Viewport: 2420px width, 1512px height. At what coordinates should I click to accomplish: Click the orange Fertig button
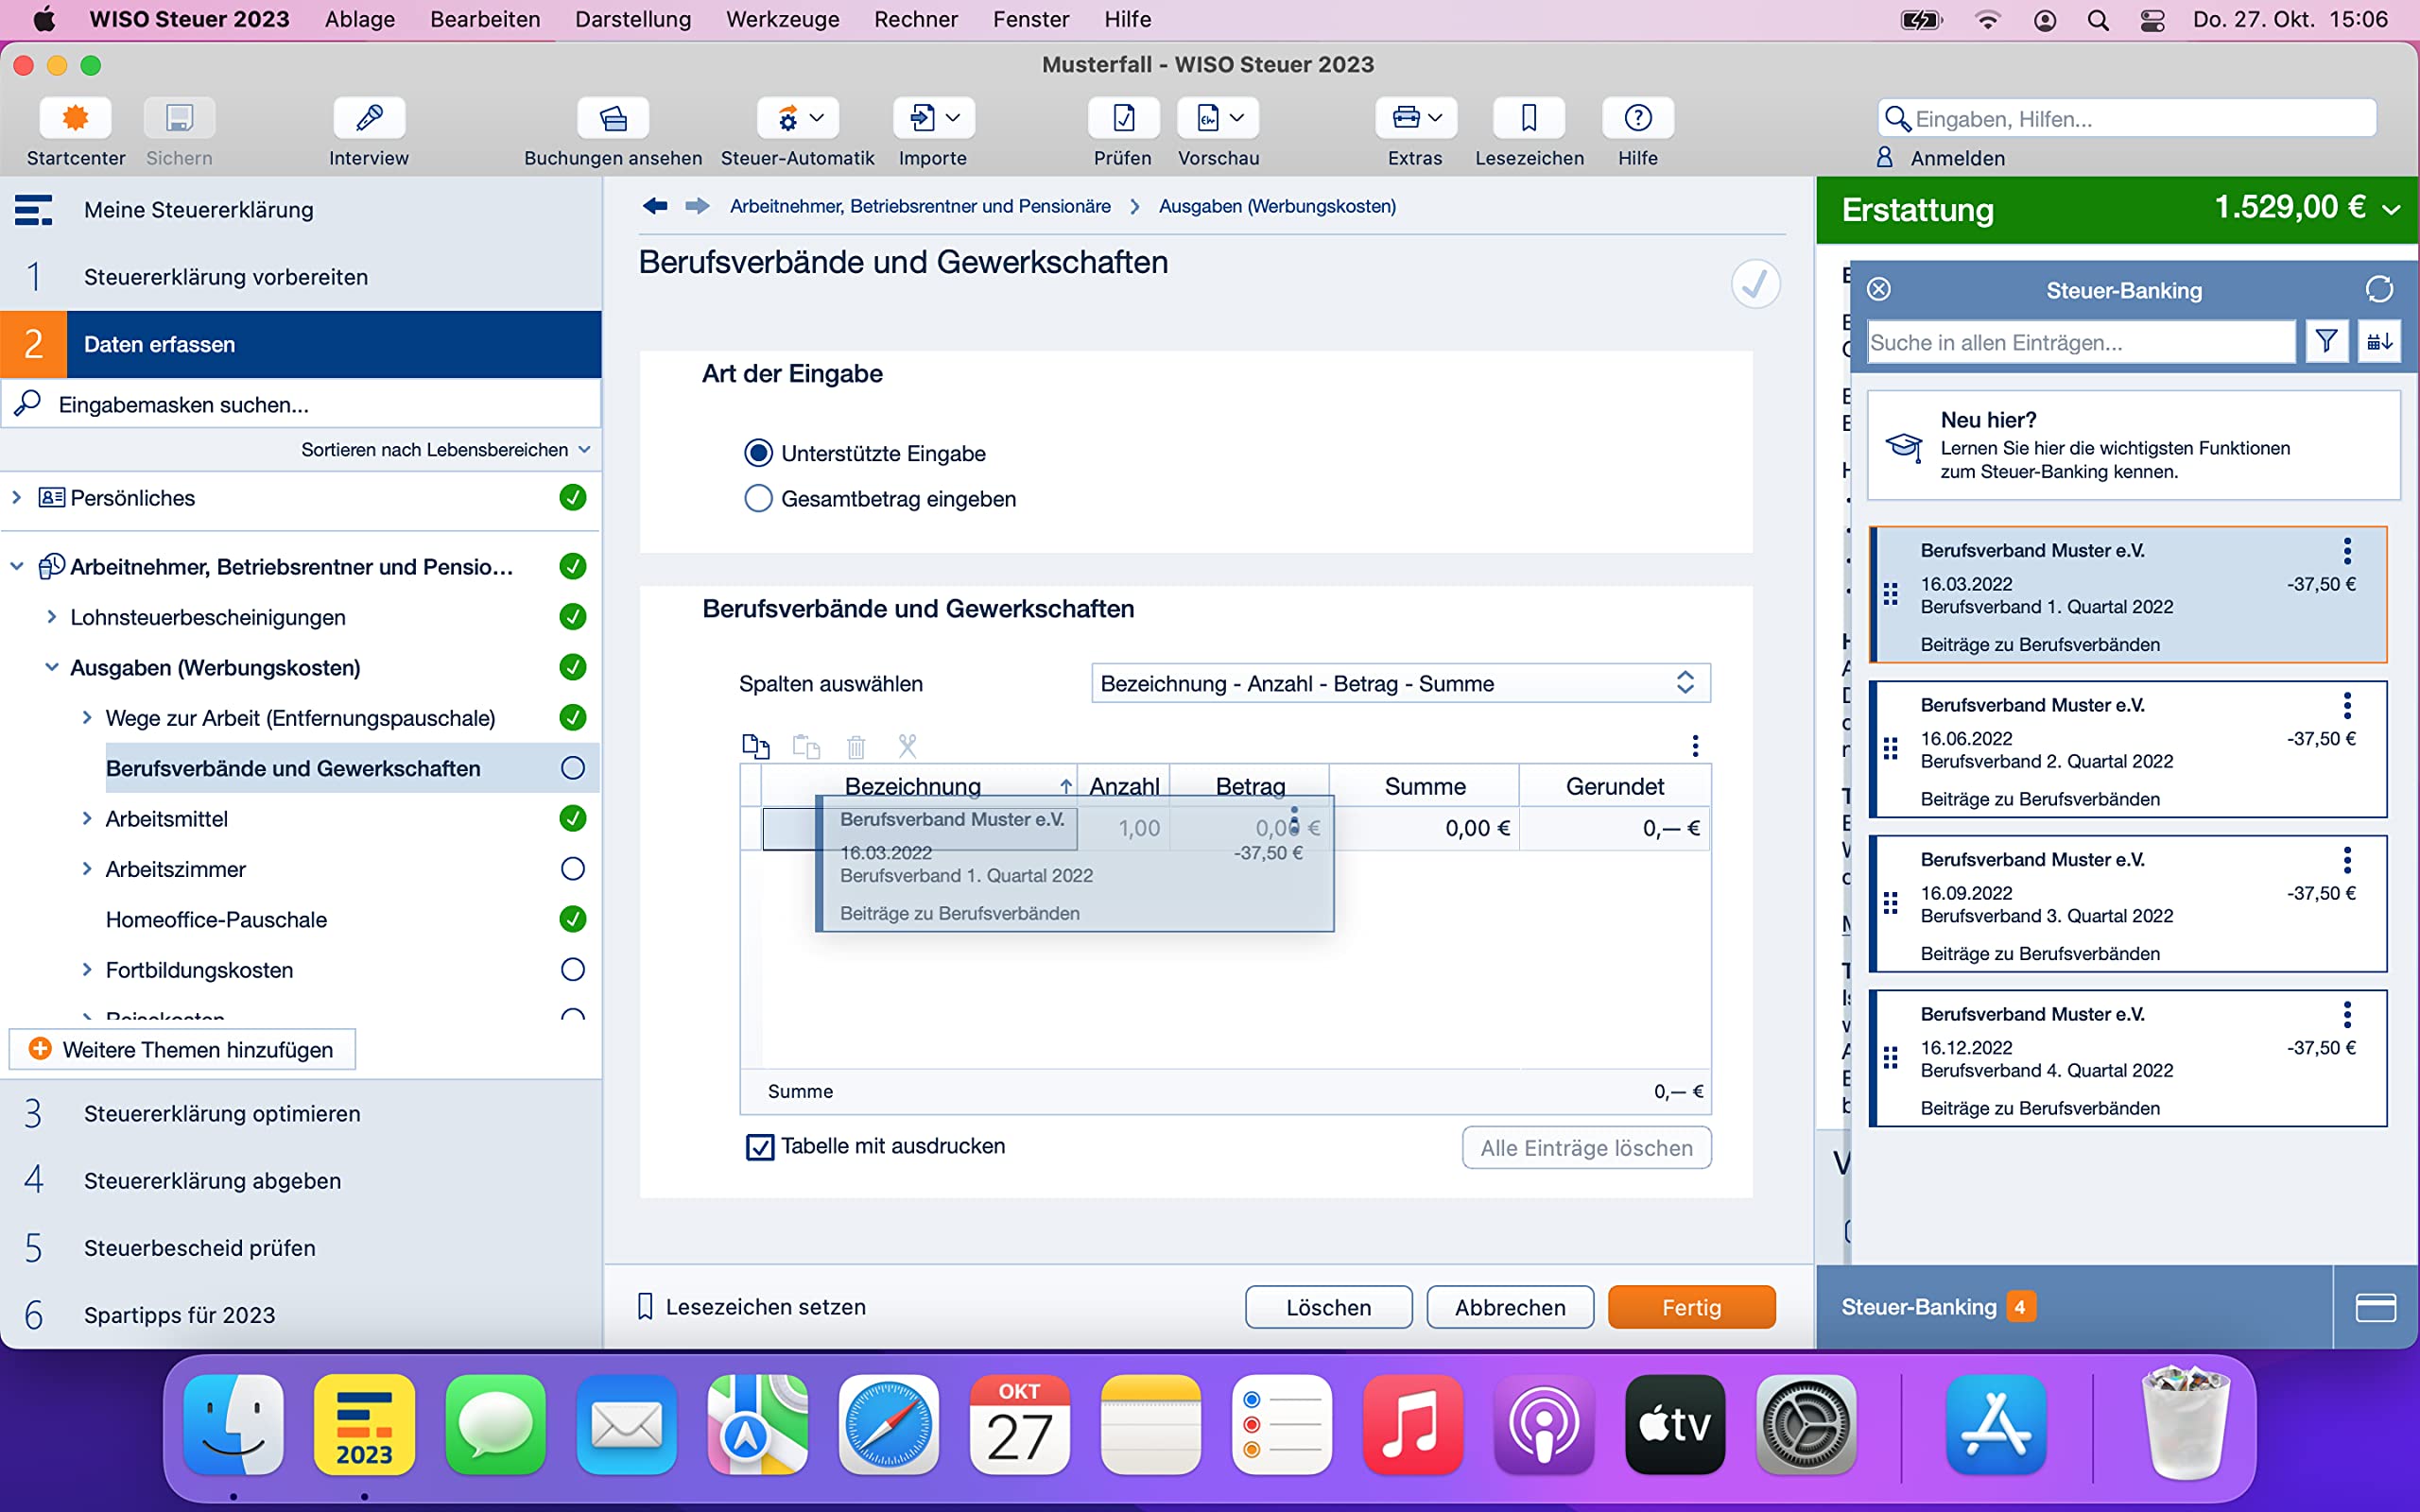coord(1691,1307)
